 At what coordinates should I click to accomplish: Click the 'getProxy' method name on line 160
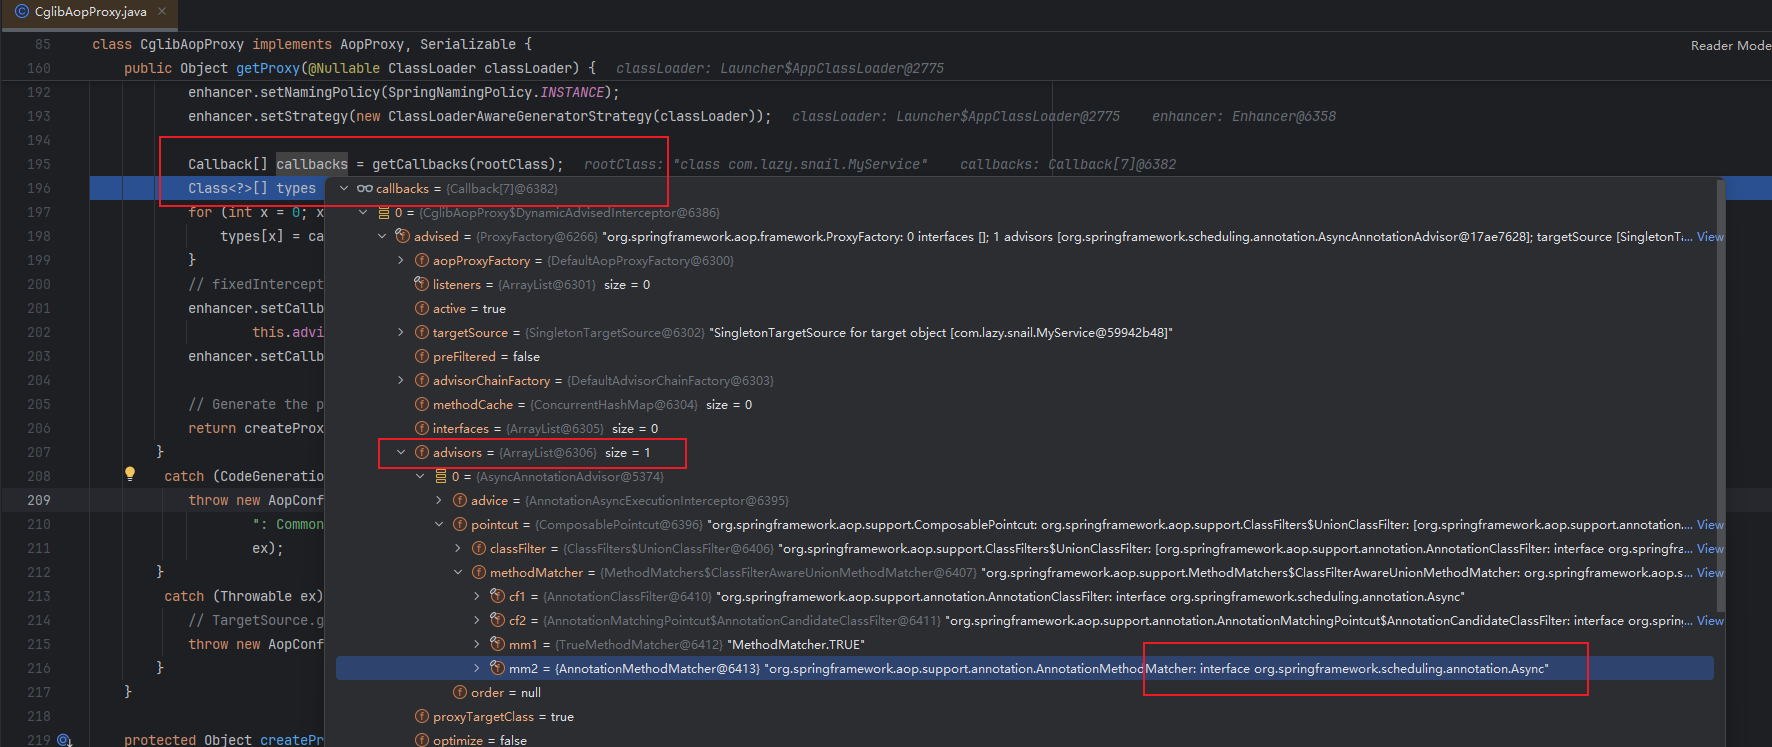[268, 68]
